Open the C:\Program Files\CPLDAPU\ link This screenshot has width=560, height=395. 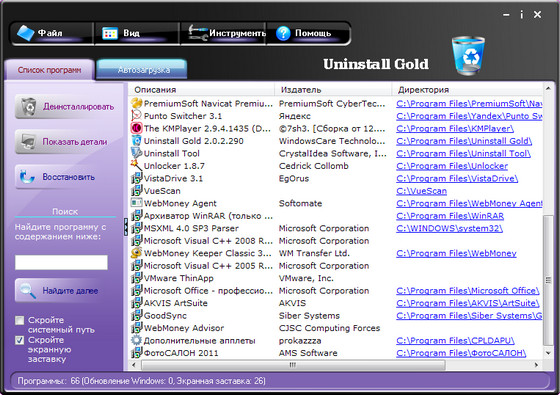click(x=455, y=341)
